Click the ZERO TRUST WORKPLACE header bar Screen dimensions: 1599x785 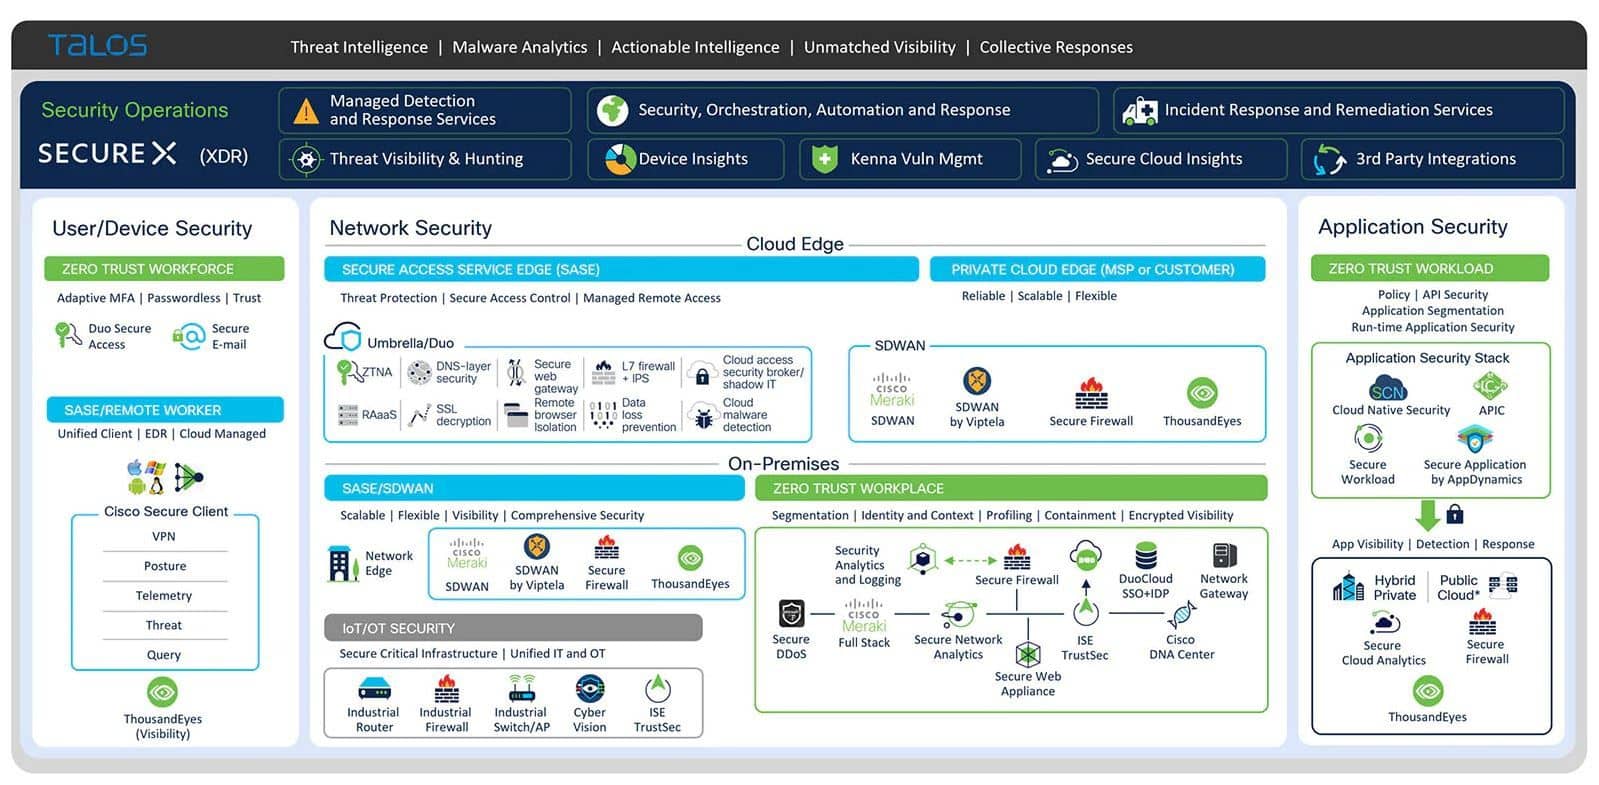point(1011,488)
